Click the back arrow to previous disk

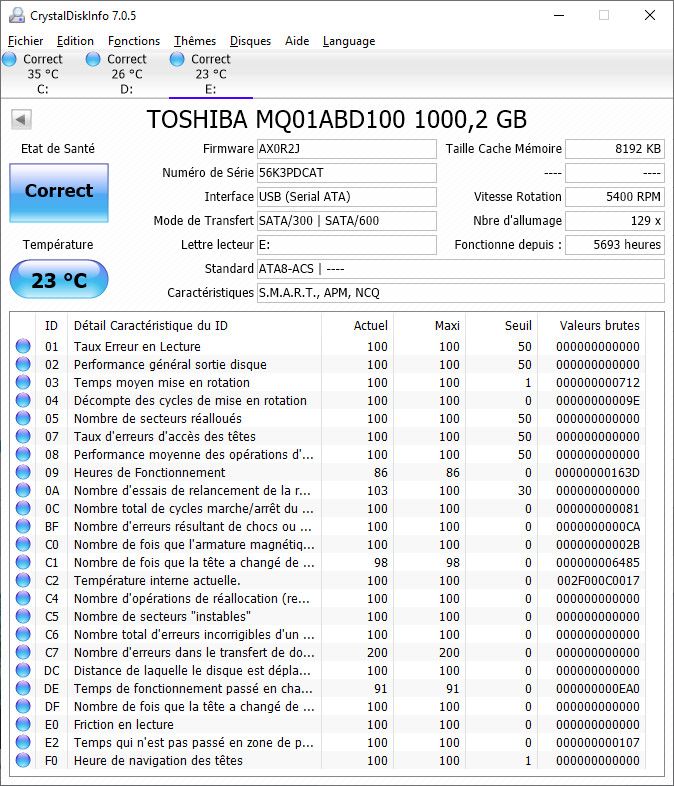[x=21, y=119]
